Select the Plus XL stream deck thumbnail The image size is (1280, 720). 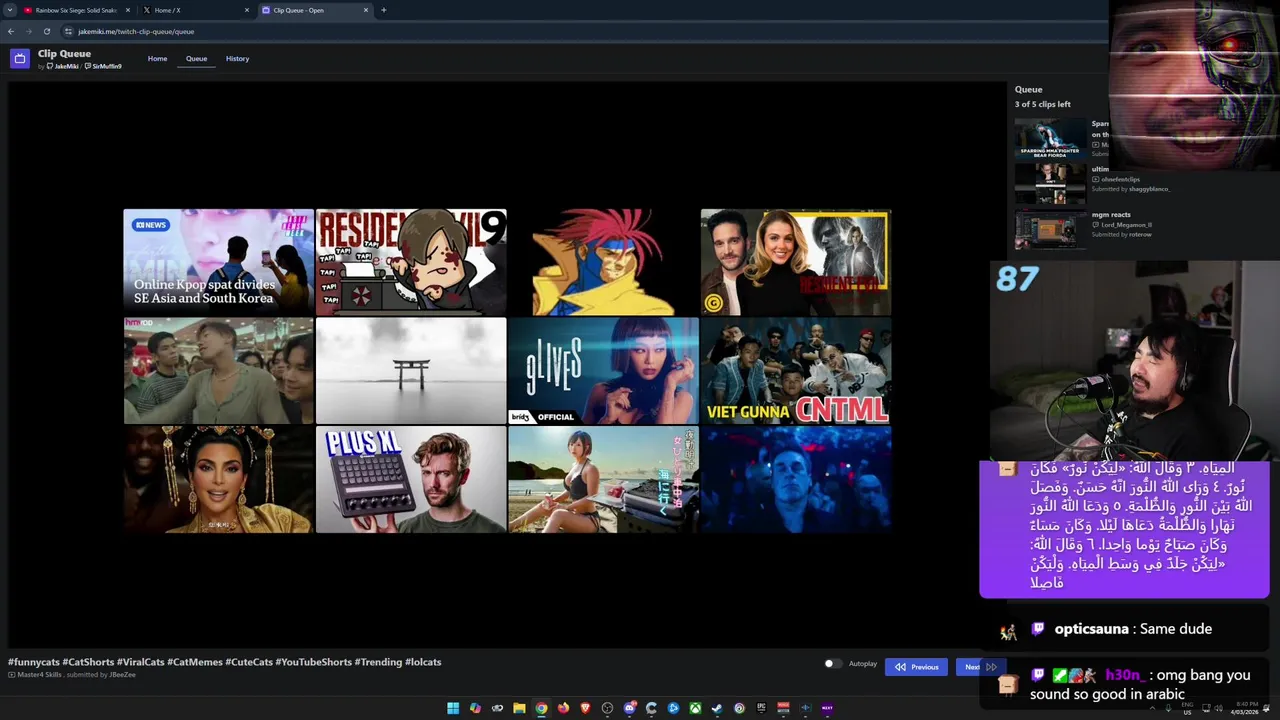[411, 479]
